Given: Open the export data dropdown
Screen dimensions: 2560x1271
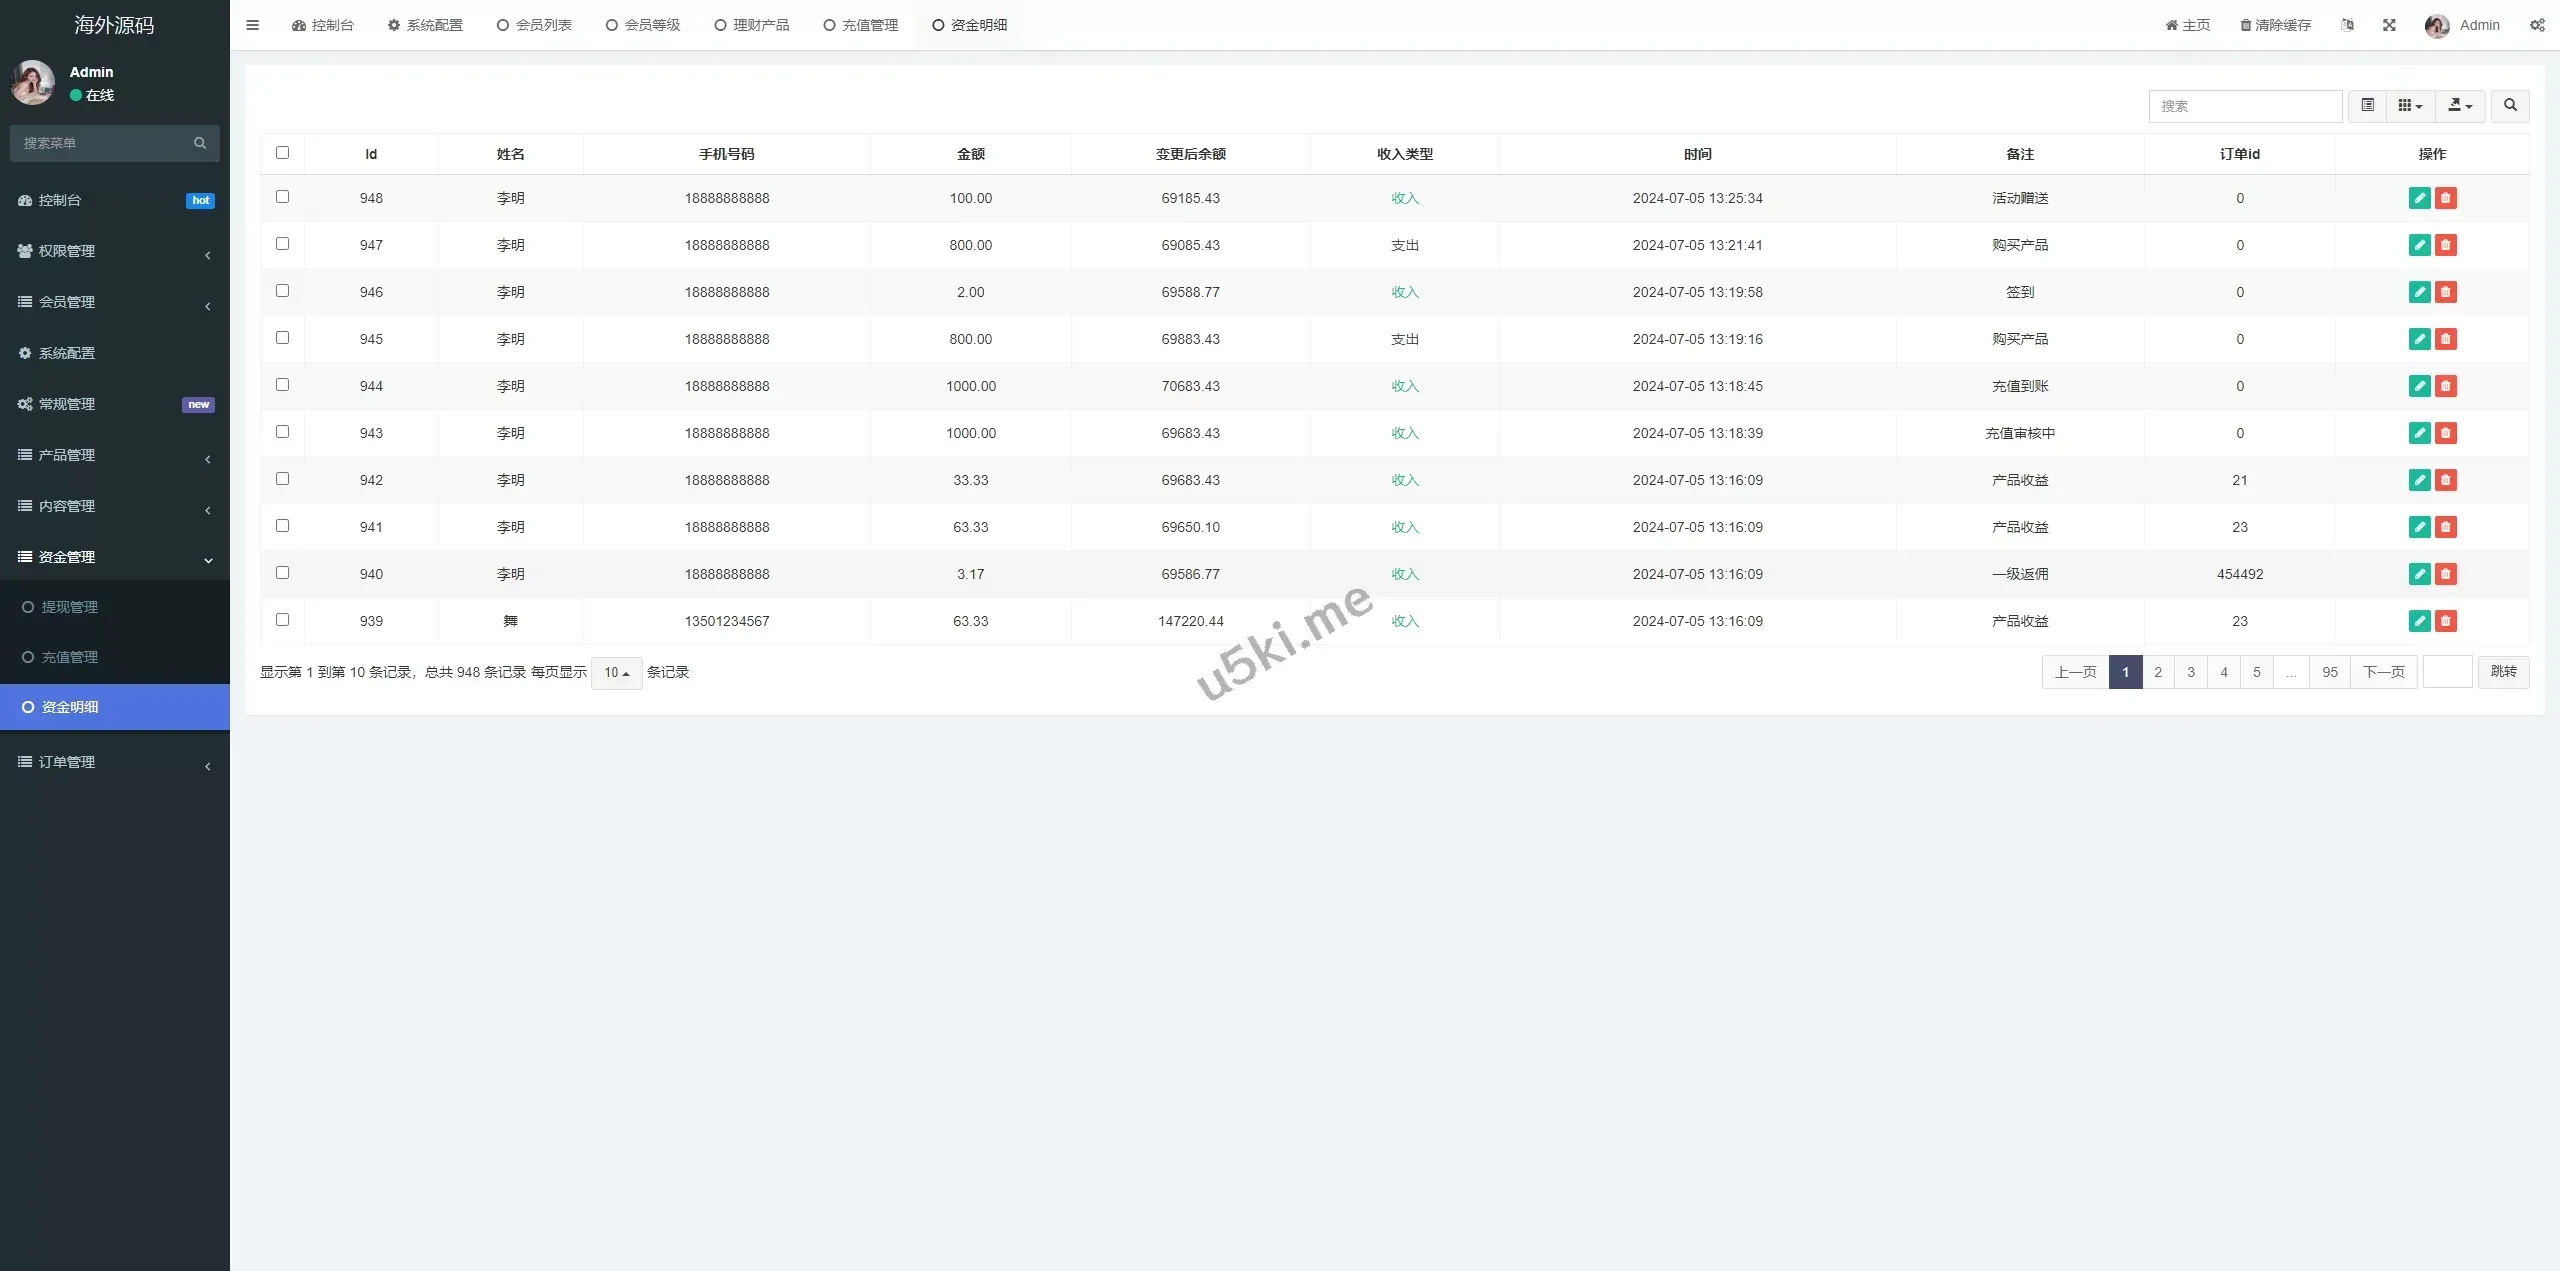Looking at the screenshot, I should tap(2460, 105).
